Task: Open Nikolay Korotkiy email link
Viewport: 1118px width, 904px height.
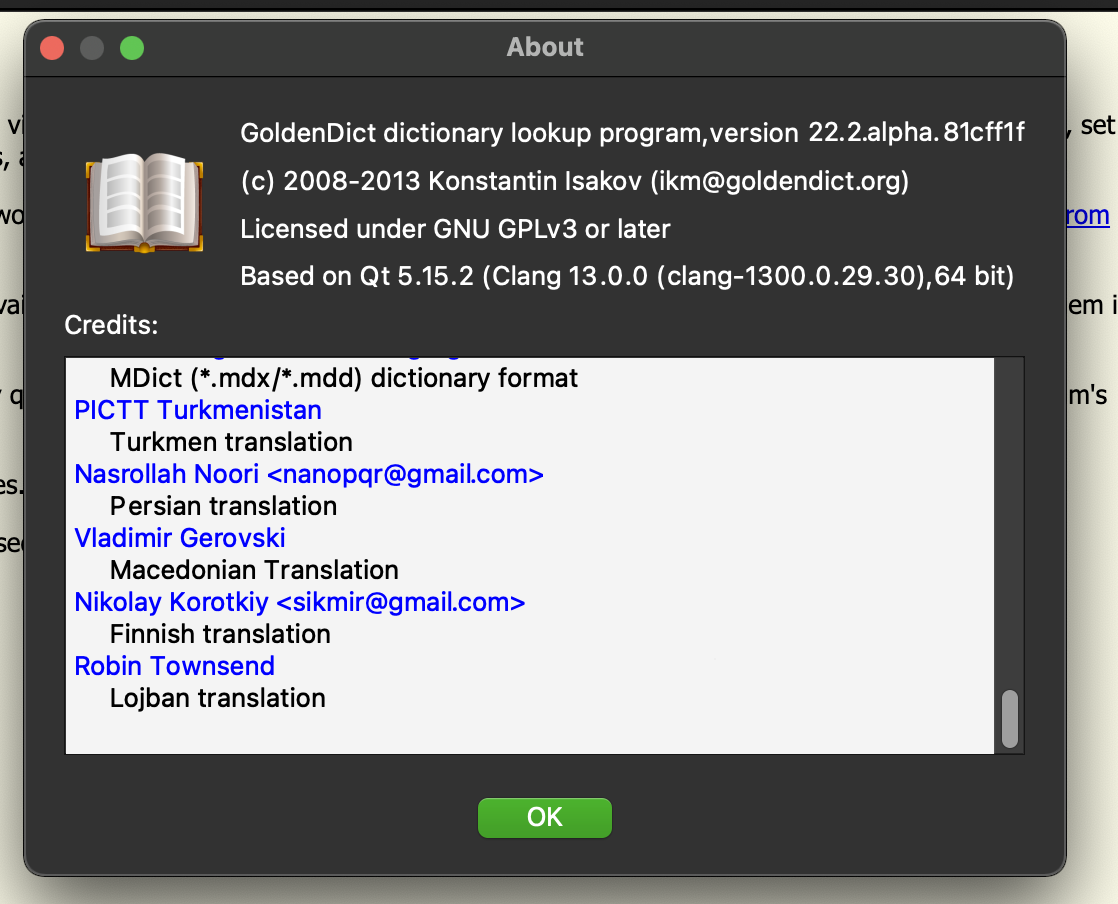Action: point(299,602)
